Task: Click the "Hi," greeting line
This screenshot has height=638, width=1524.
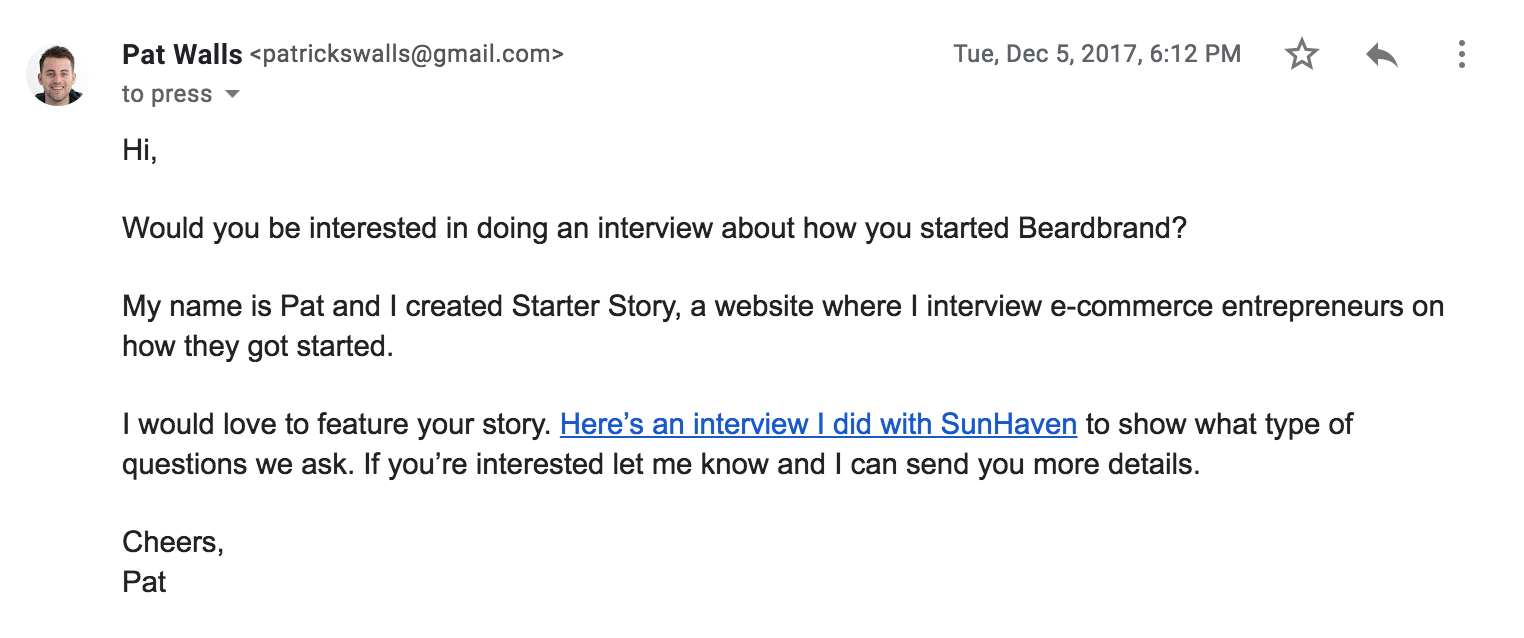Action: pos(139,151)
